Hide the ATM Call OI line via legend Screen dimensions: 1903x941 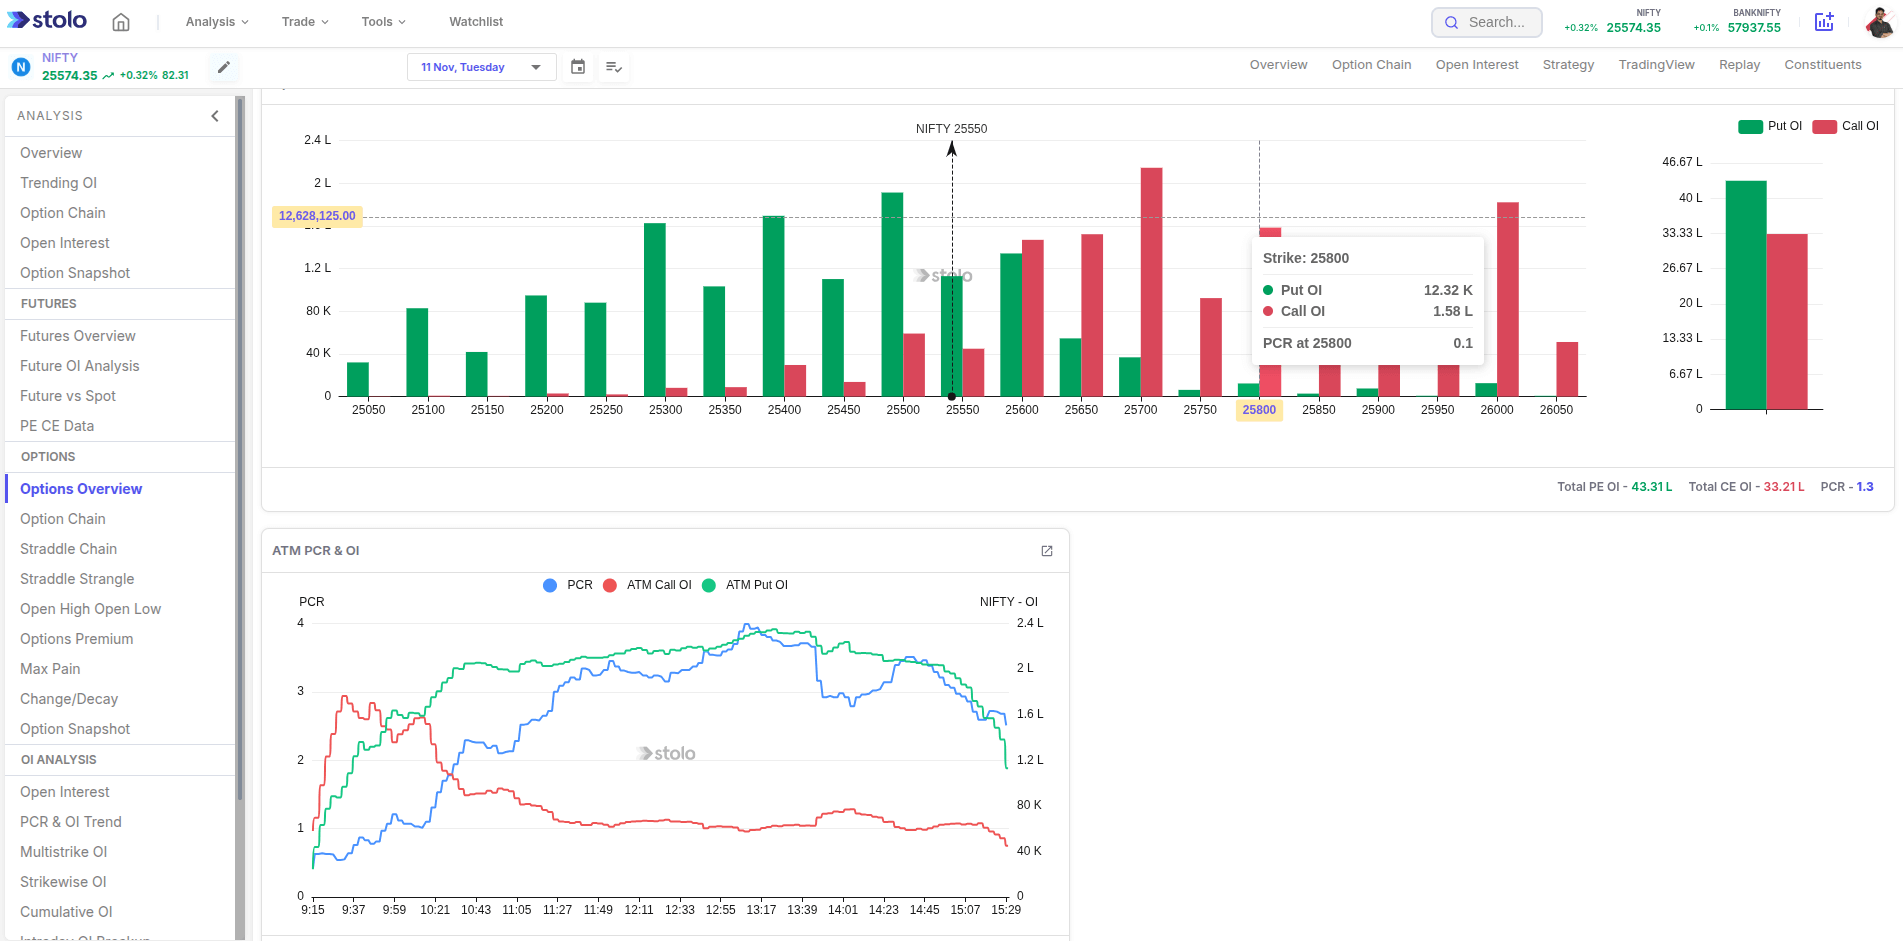tap(648, 585)
